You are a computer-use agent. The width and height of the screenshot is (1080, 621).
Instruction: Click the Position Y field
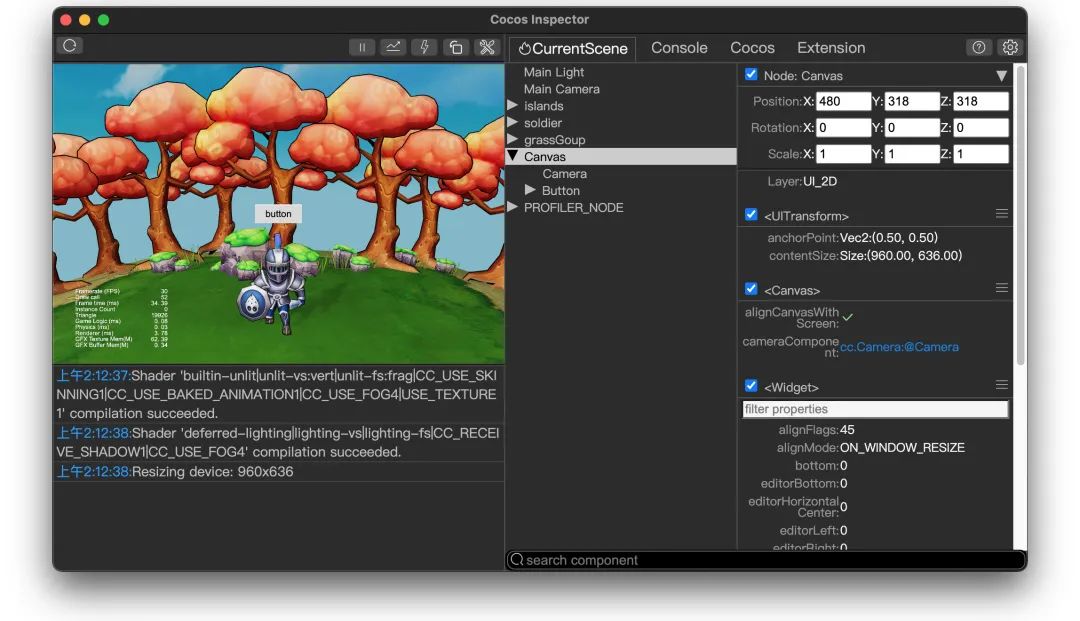point(912,101)
